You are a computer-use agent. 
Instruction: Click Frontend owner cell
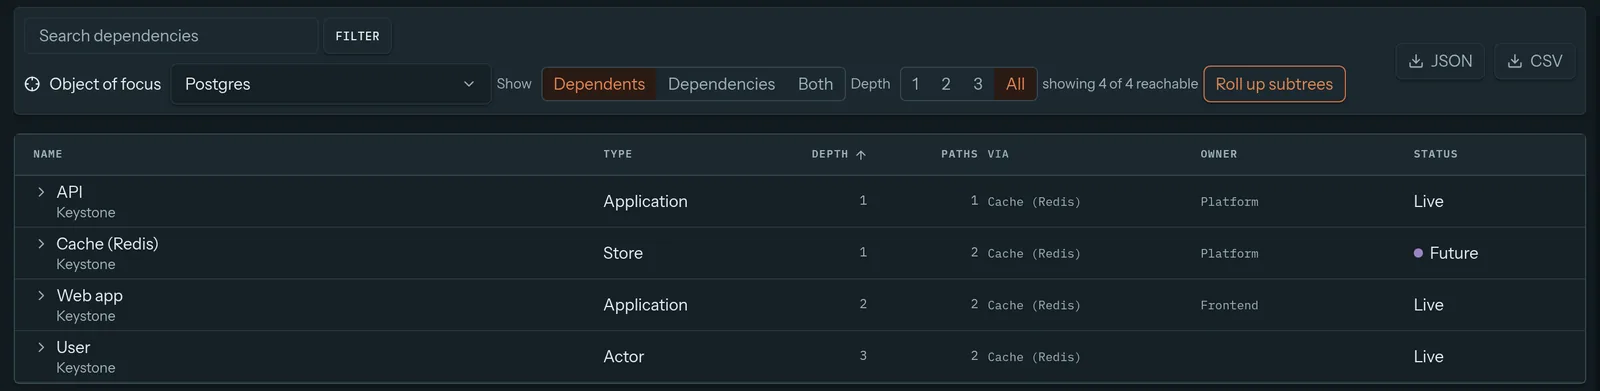(1229, 305)
